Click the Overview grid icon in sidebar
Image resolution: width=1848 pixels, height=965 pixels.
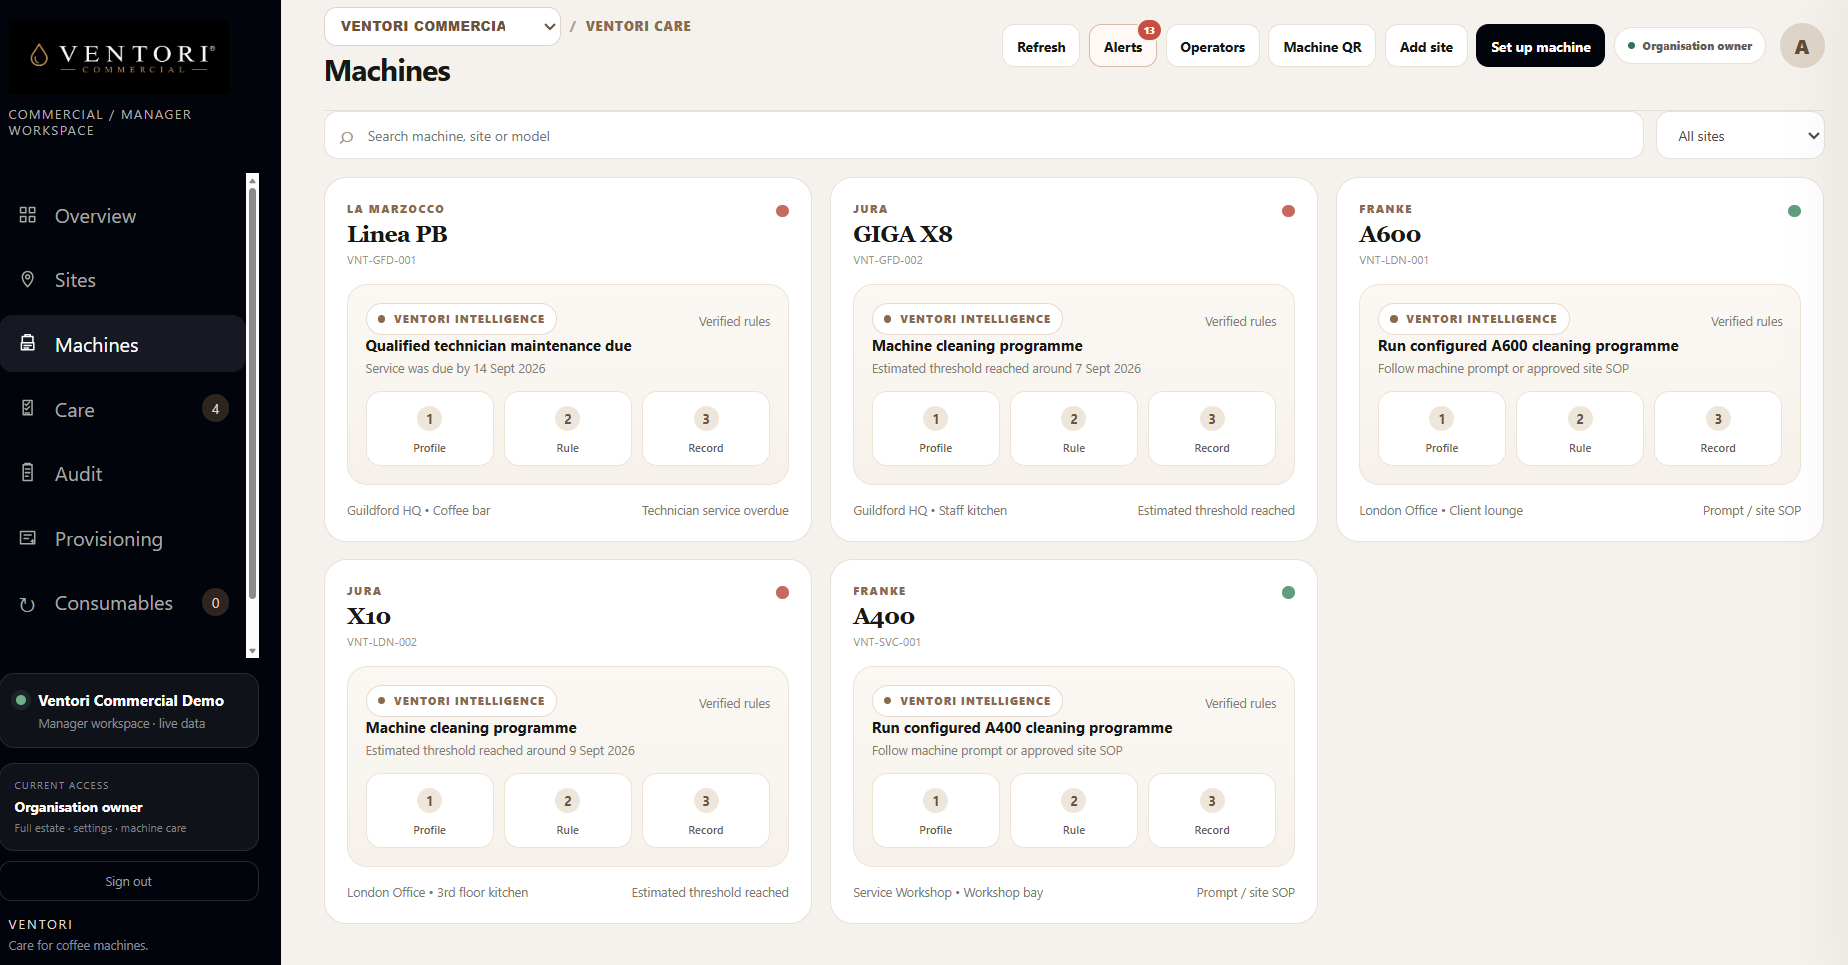pyautogui.click(x=28, y=215)
